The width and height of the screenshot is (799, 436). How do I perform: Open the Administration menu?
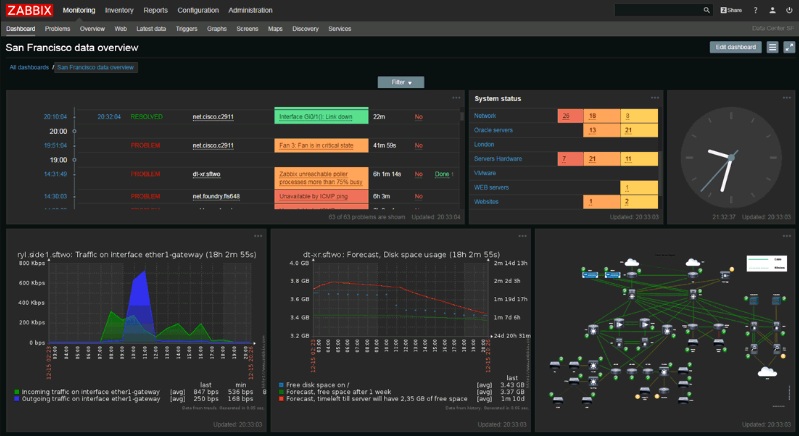(250, 10)
